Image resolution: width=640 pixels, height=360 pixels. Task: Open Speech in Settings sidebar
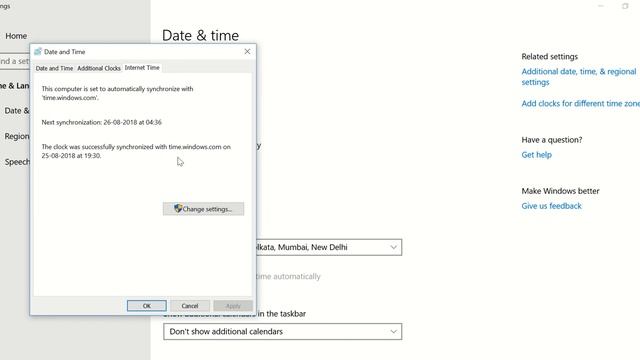coord(17,162)
